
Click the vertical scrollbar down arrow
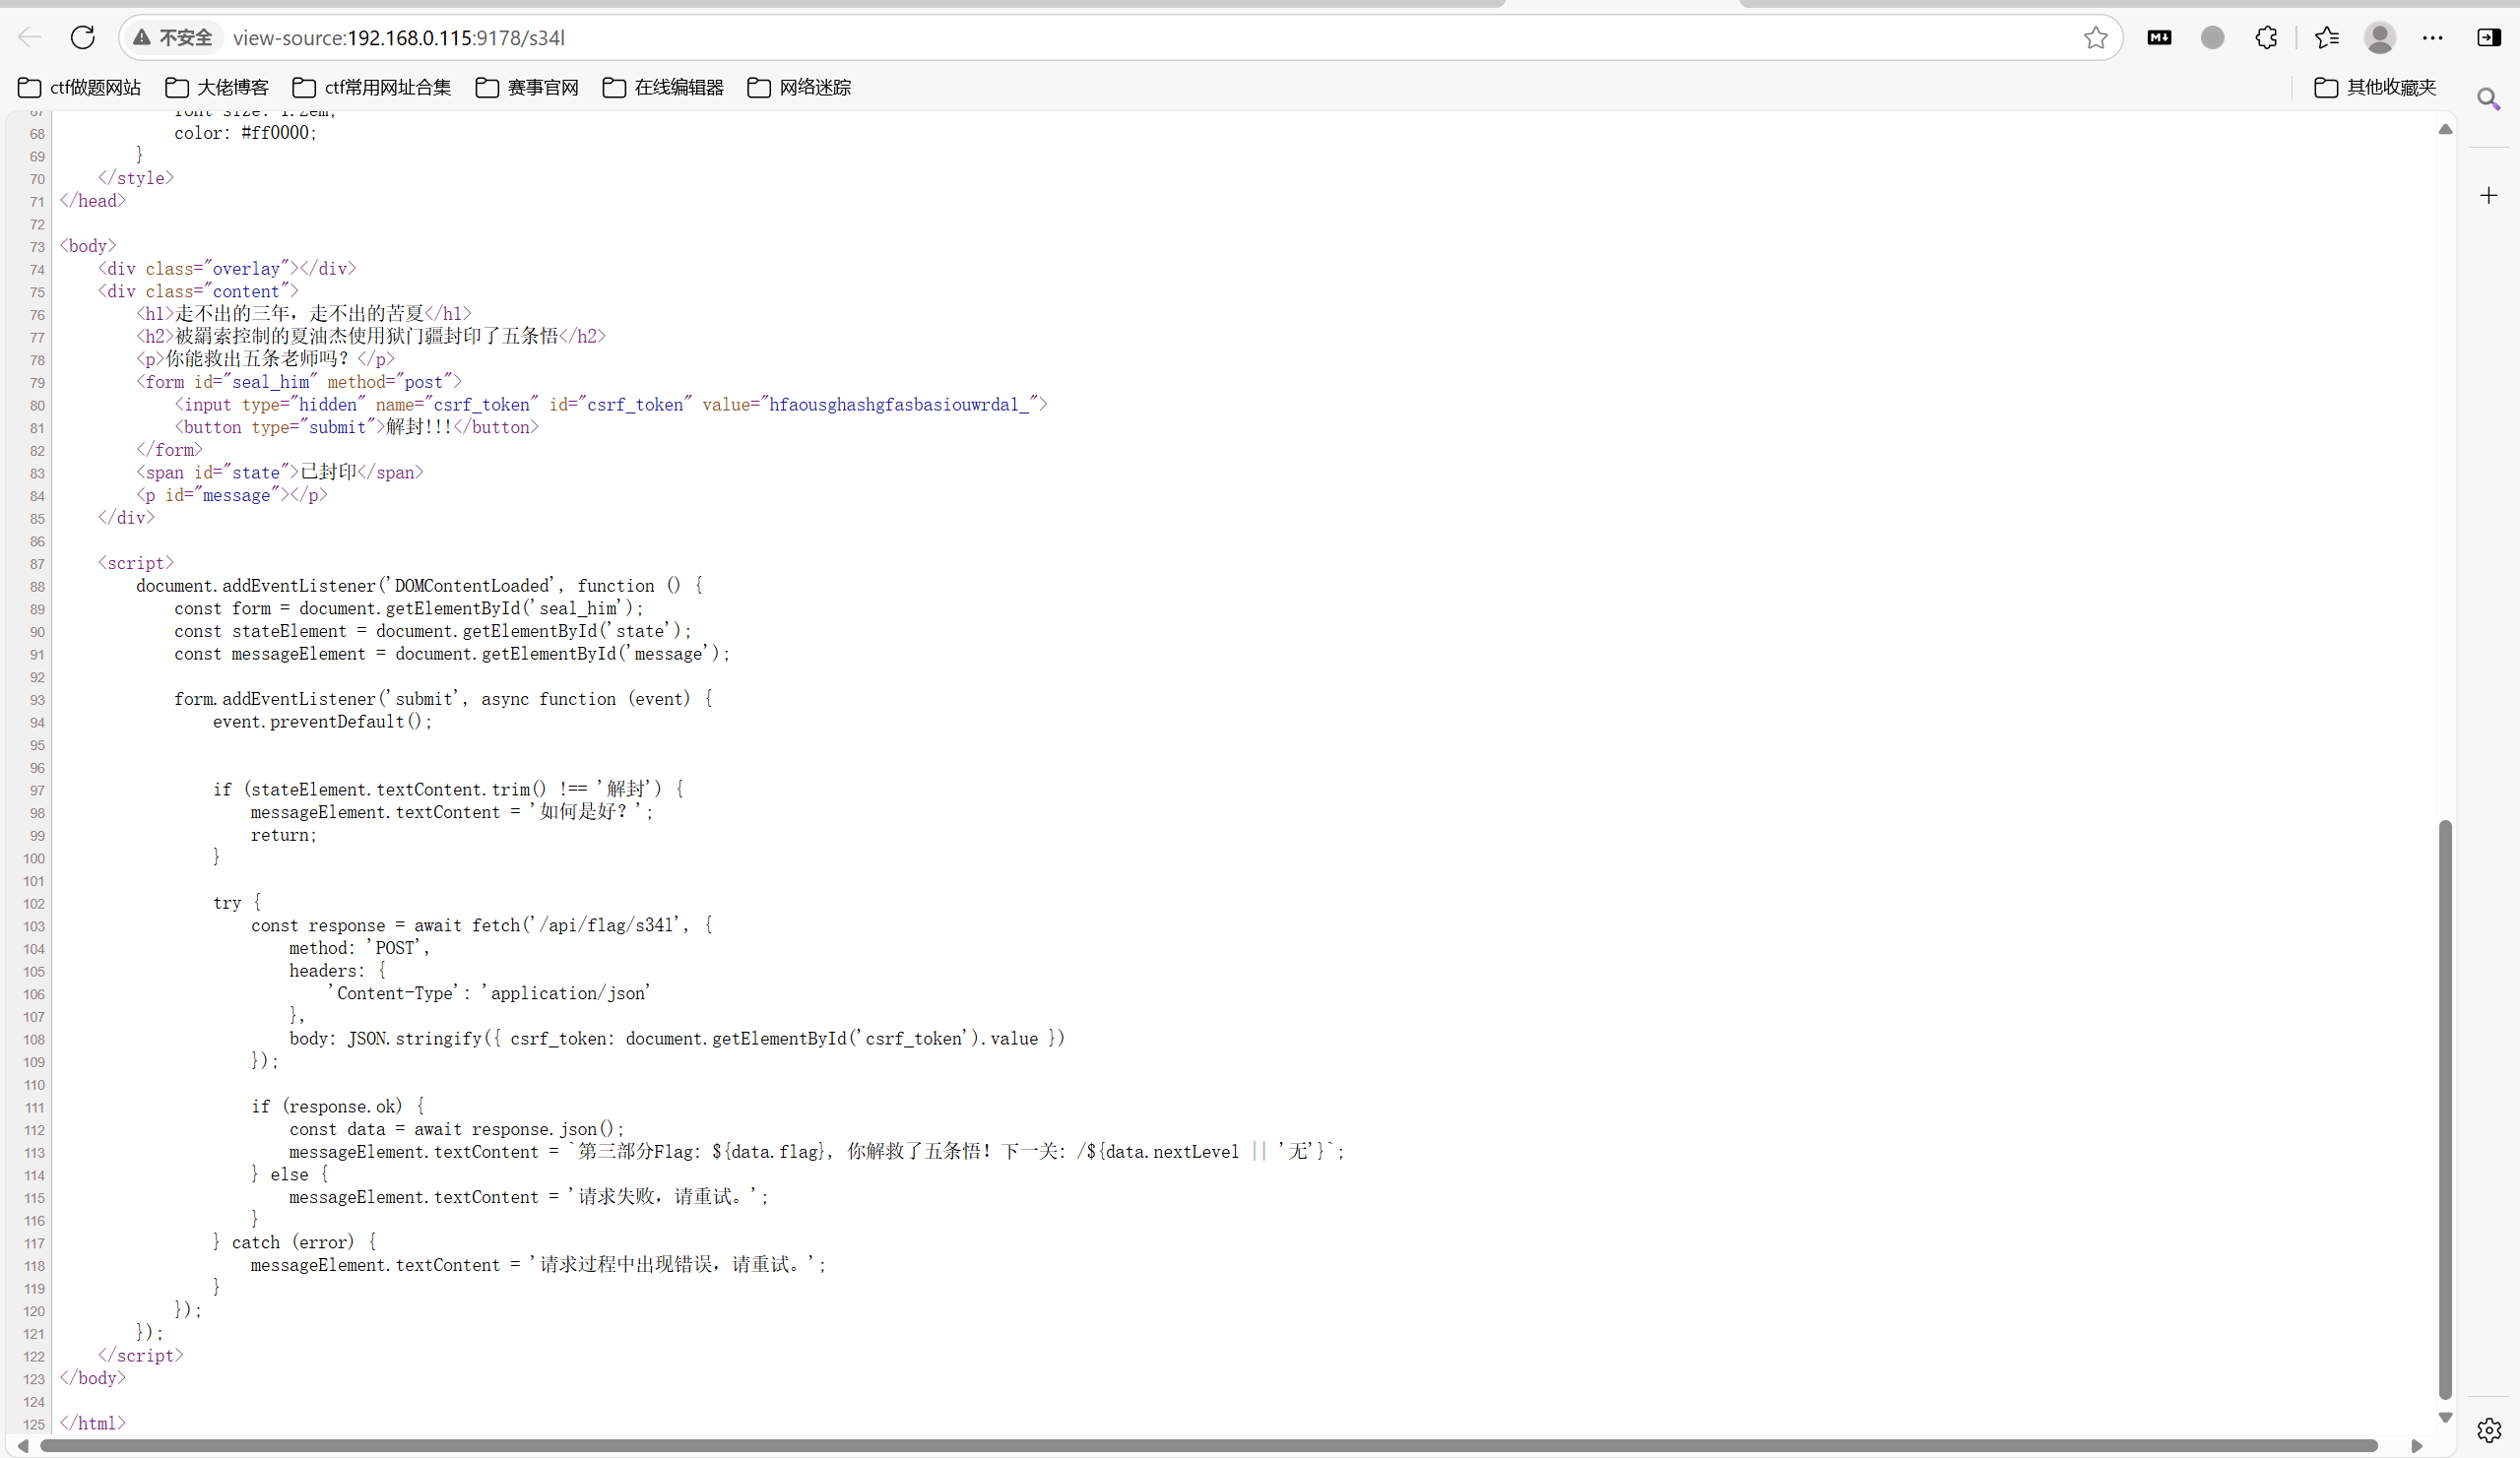(x=2445, y=1417)
